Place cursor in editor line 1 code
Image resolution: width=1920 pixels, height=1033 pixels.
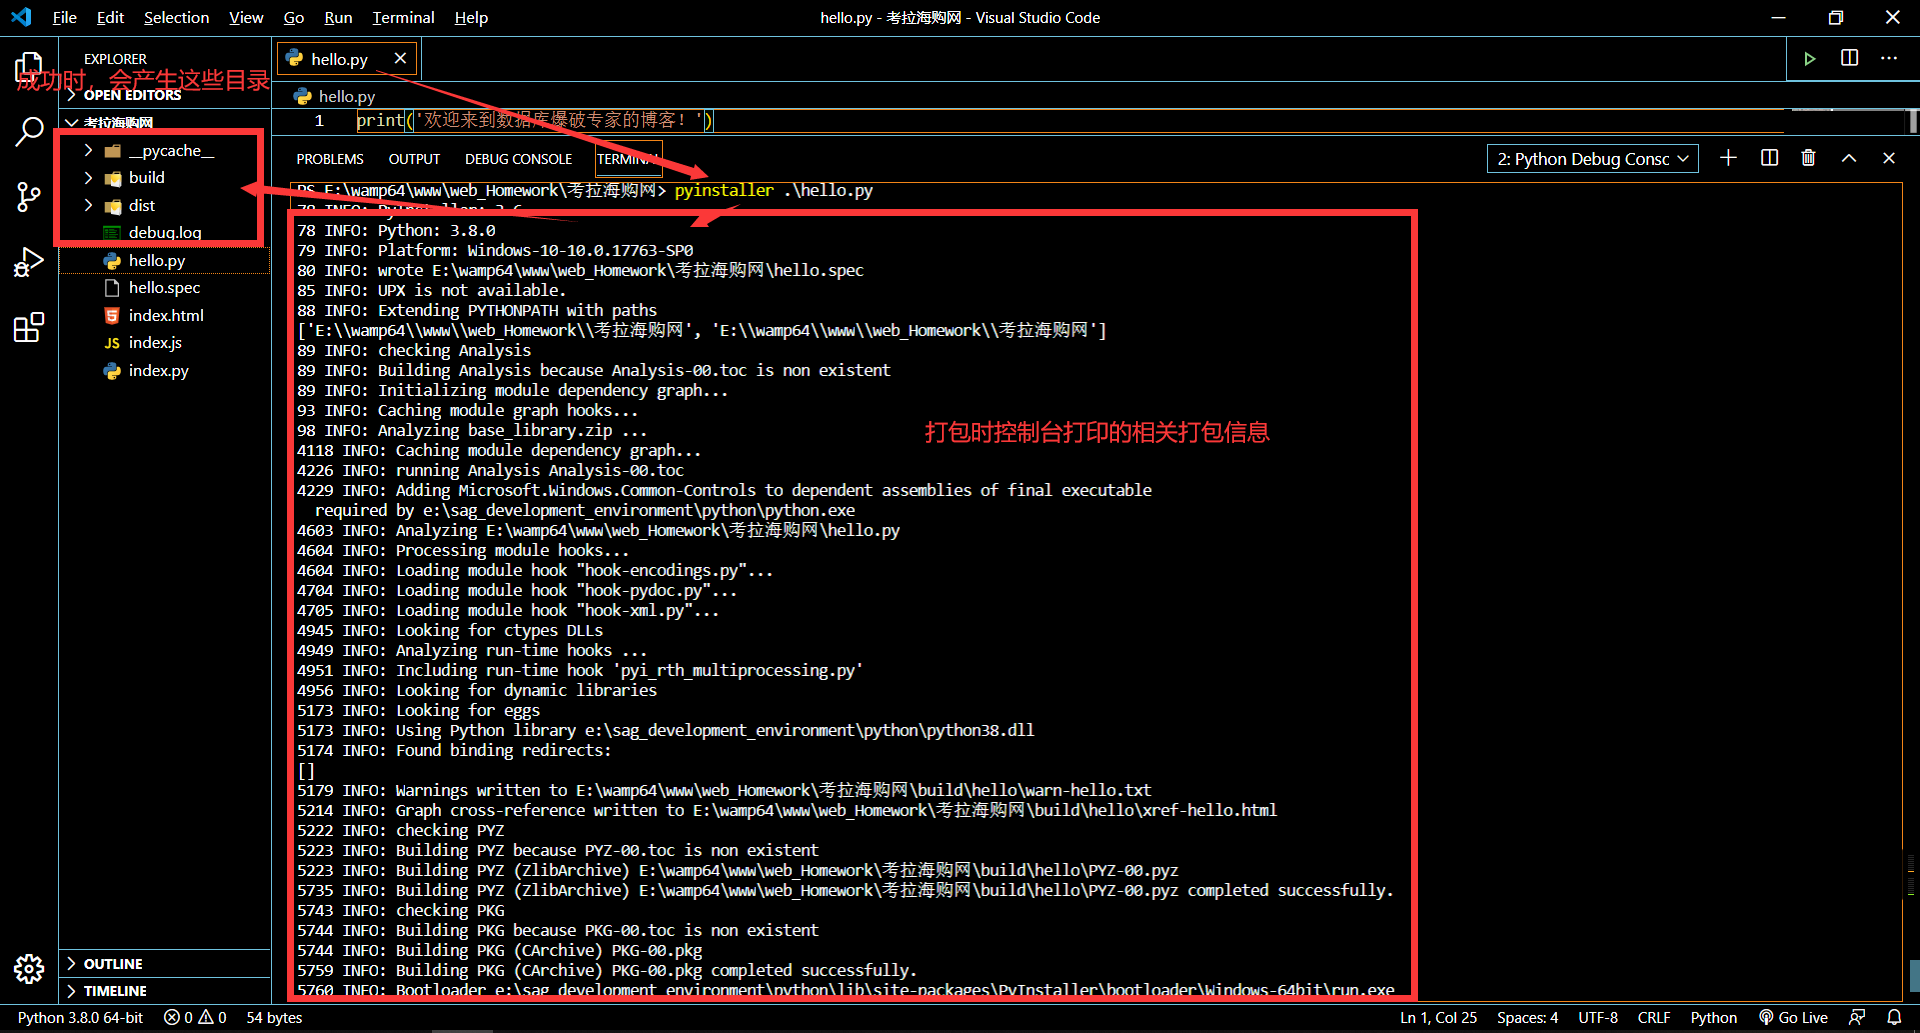point(535,120)
